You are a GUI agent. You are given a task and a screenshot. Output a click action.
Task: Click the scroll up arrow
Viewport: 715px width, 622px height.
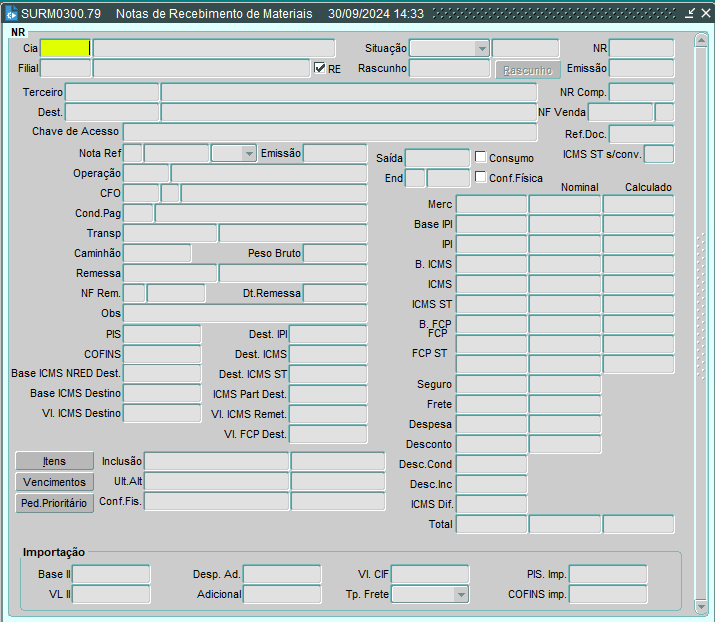pyautogui.click(x=701, y=38)
